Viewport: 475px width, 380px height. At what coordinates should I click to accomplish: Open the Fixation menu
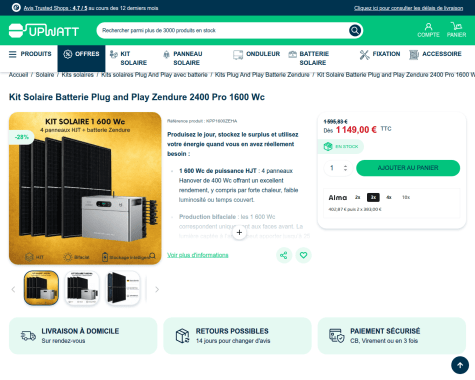(x=380, y=54)
